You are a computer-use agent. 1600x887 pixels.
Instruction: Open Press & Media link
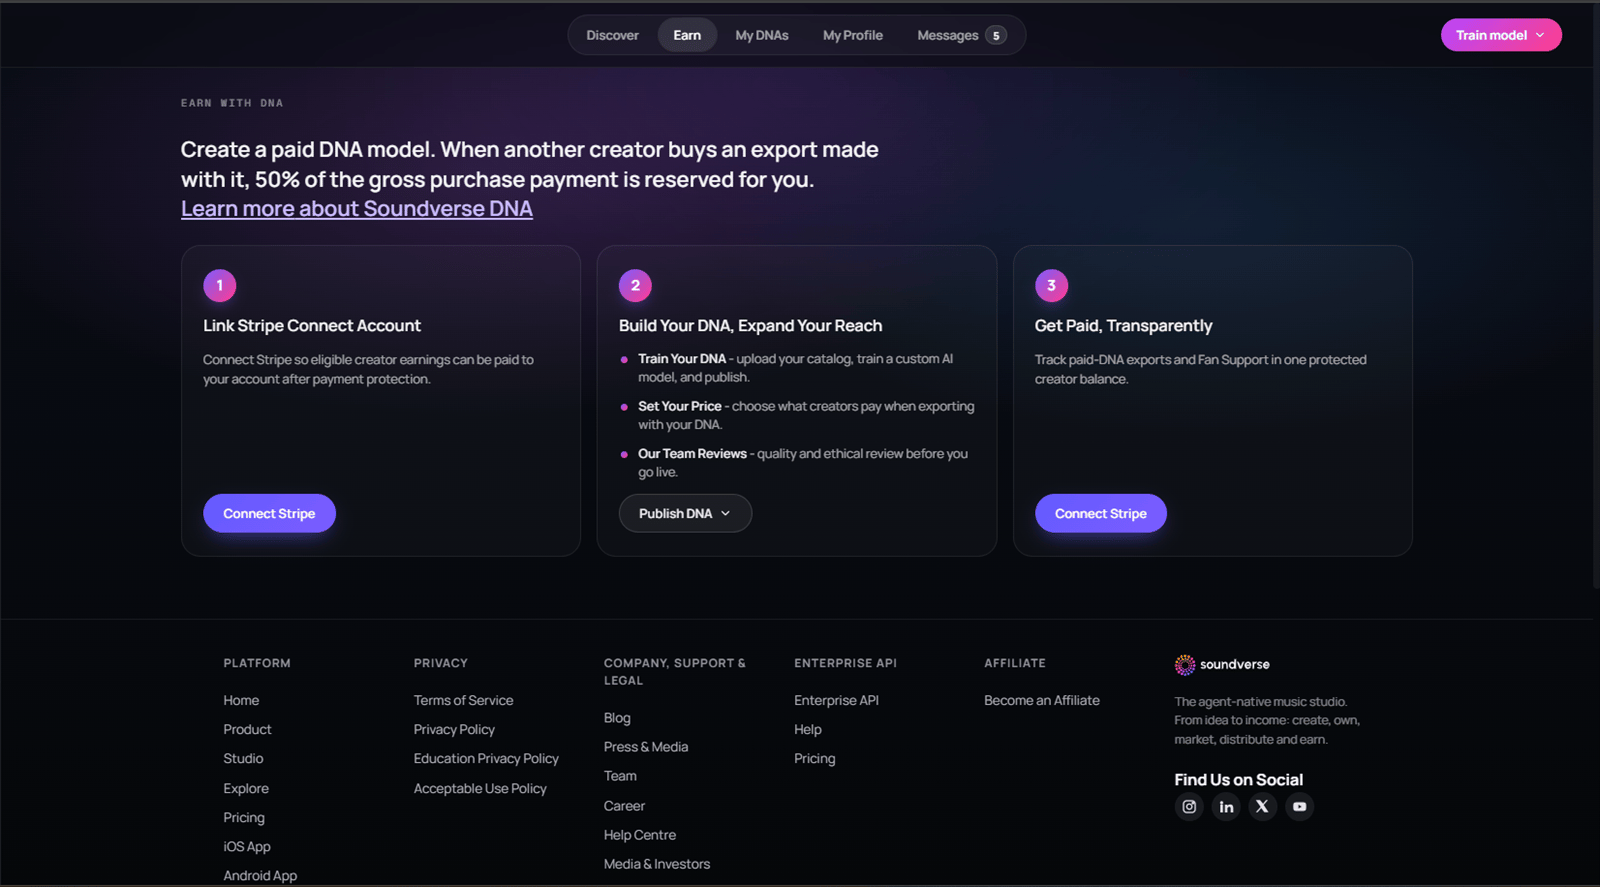(x=646, y=747)
